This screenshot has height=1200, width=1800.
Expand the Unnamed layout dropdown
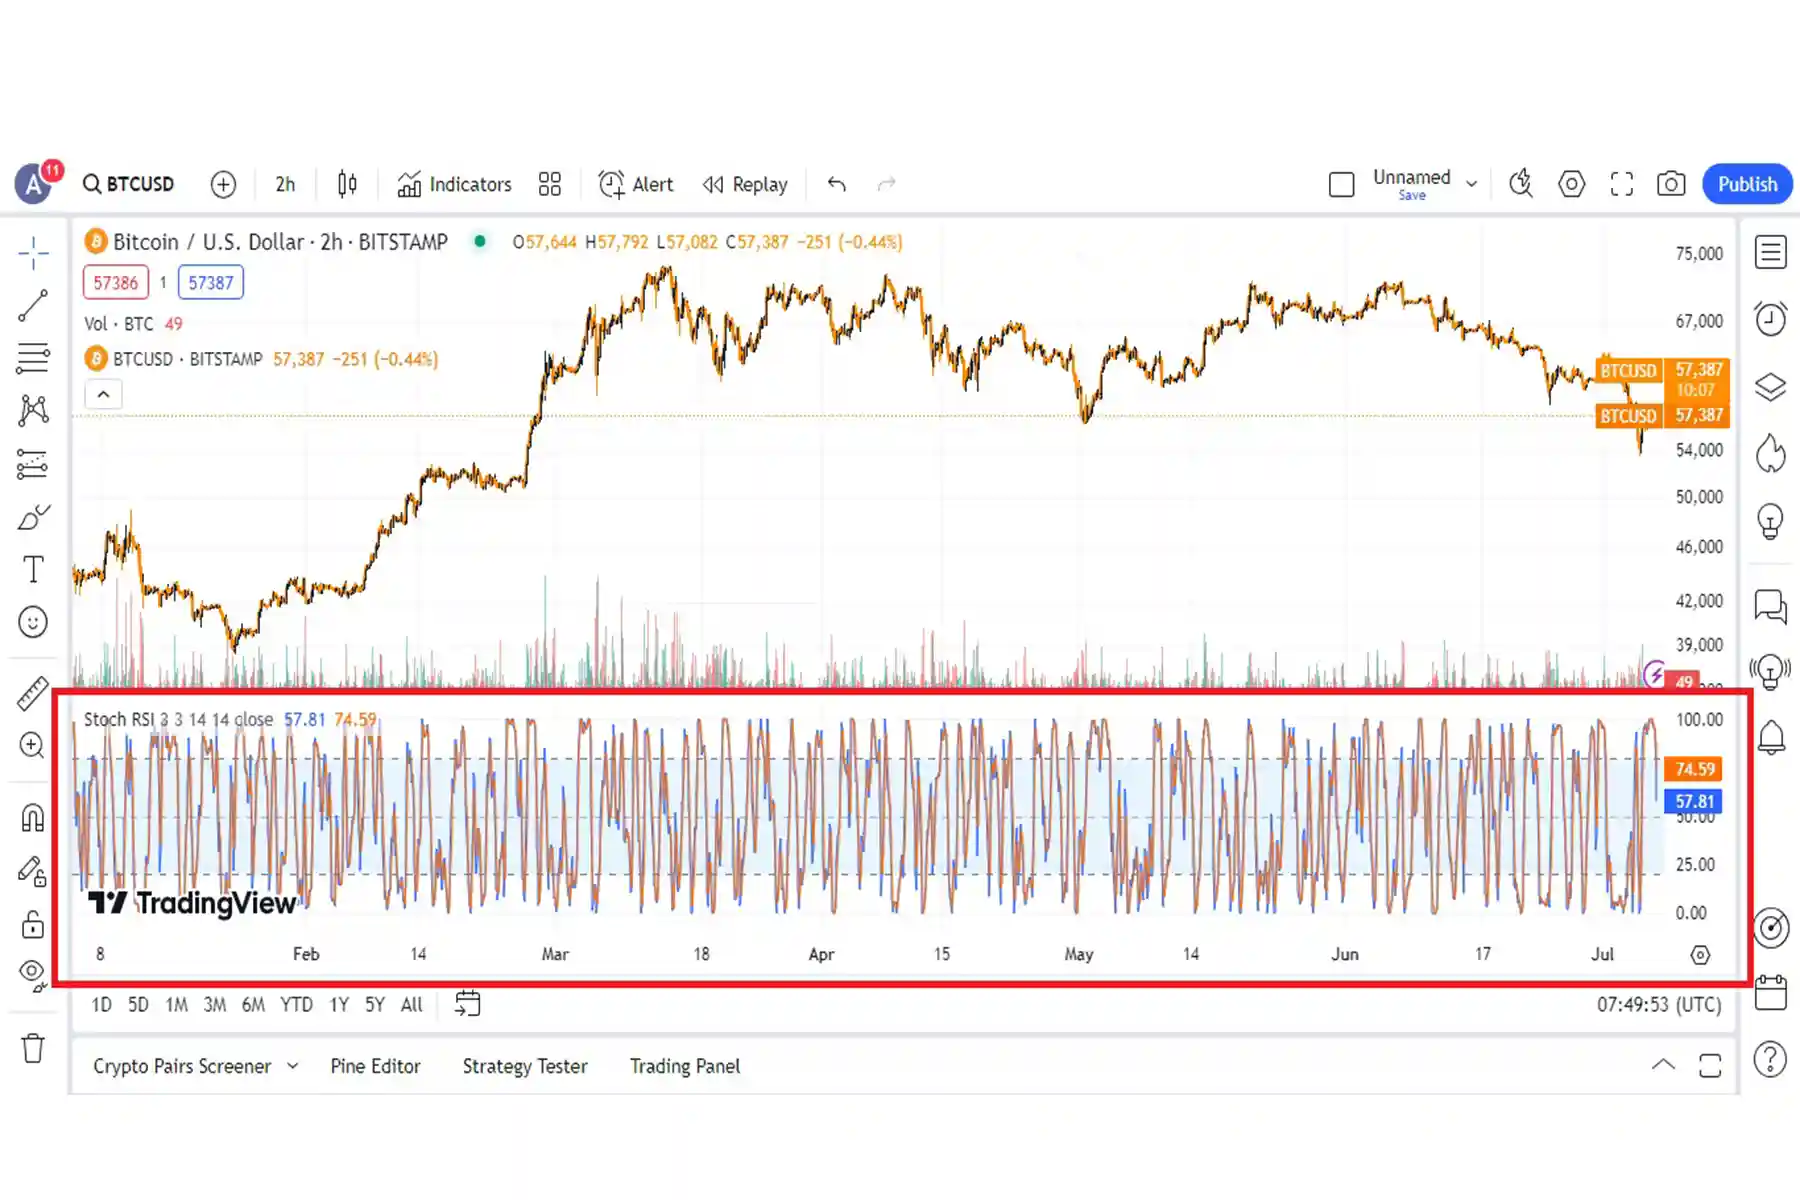coord(1472,184)
